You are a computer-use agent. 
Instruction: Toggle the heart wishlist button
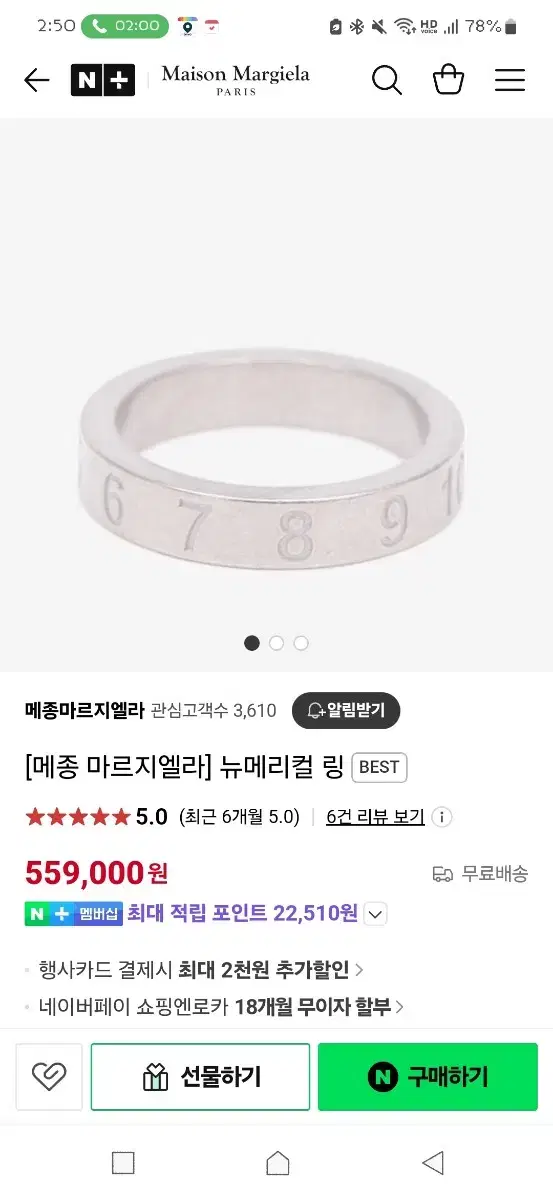pos(49,1077)
